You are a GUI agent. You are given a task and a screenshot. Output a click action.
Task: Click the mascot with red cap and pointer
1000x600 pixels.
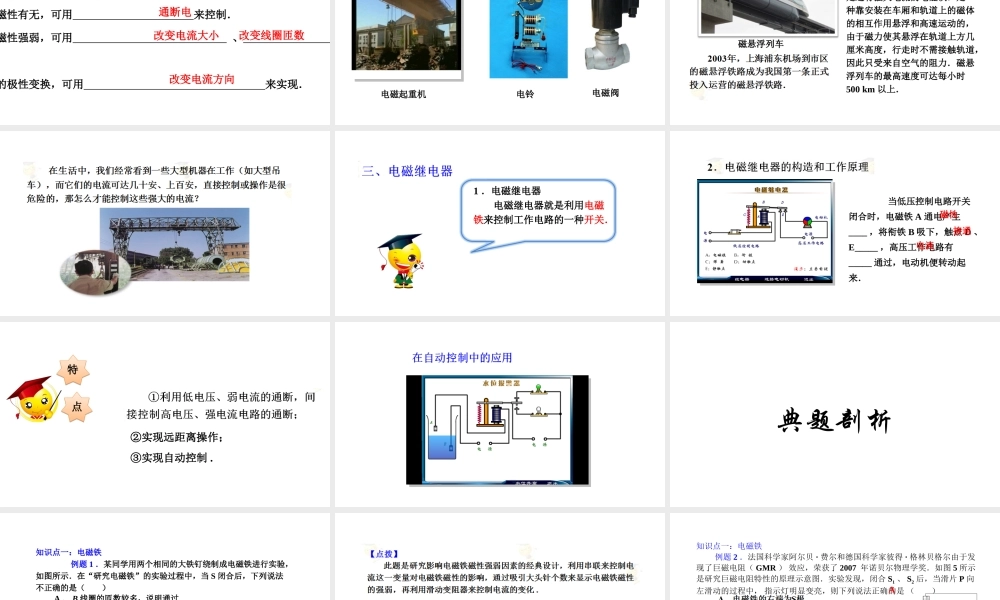click(33, 399)
